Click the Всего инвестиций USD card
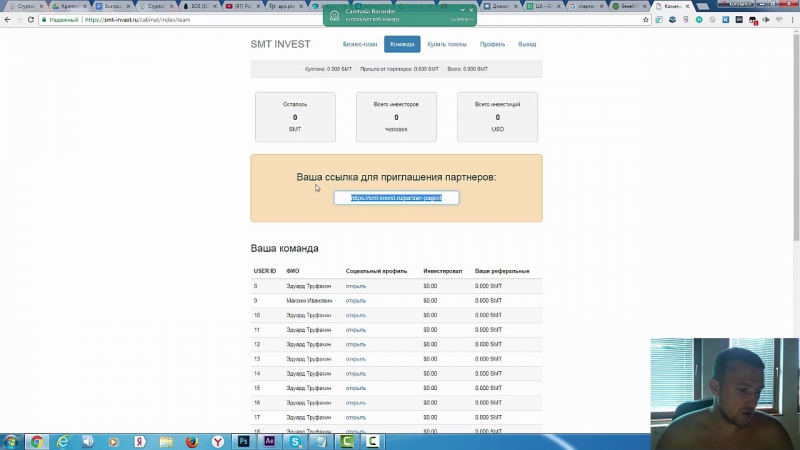The height and width of the screenshot is (450, 800). (x=497, y=117)
